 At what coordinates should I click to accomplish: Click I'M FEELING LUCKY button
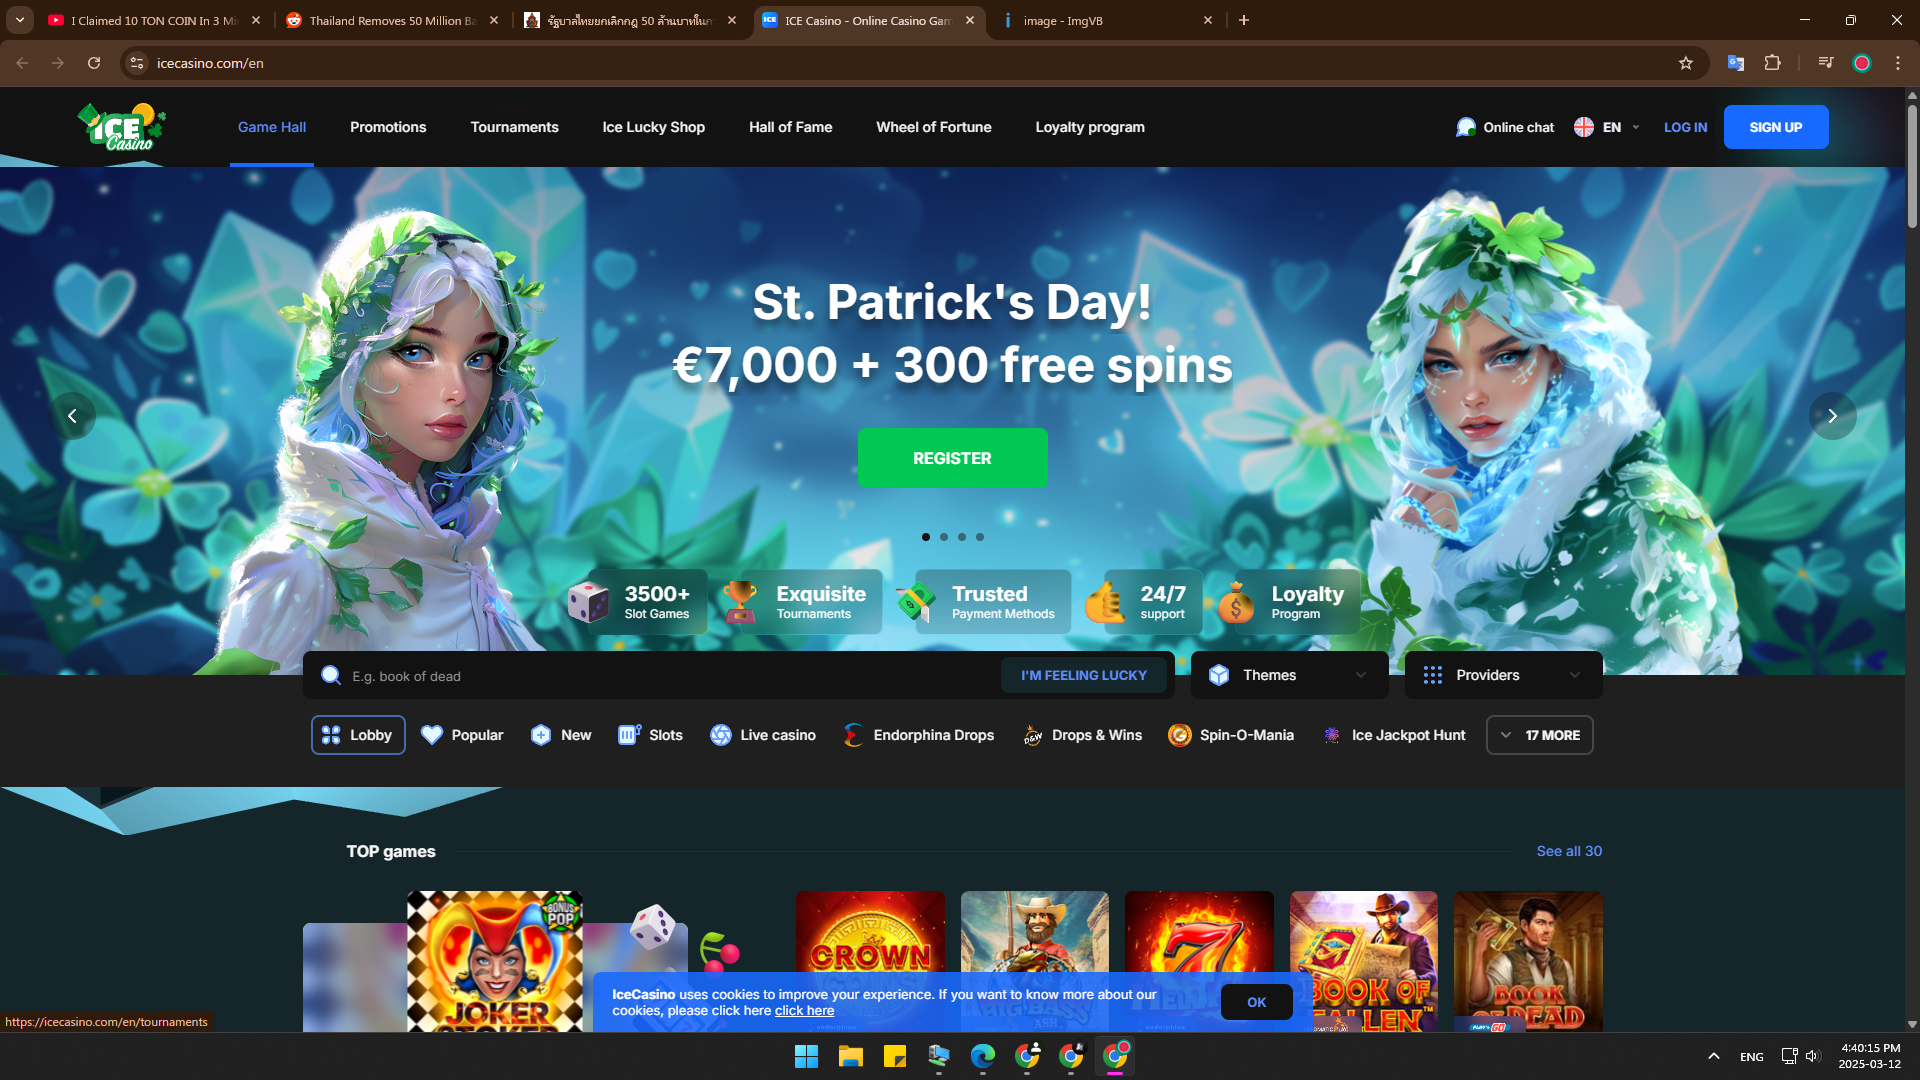pos(1084,675)
